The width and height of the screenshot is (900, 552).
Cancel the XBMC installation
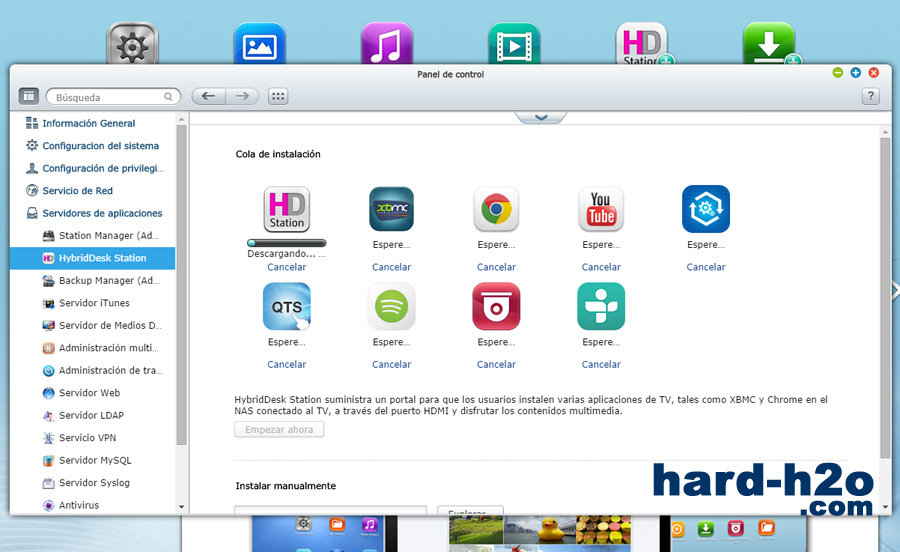pyautogui.click(x=391, y=267)
